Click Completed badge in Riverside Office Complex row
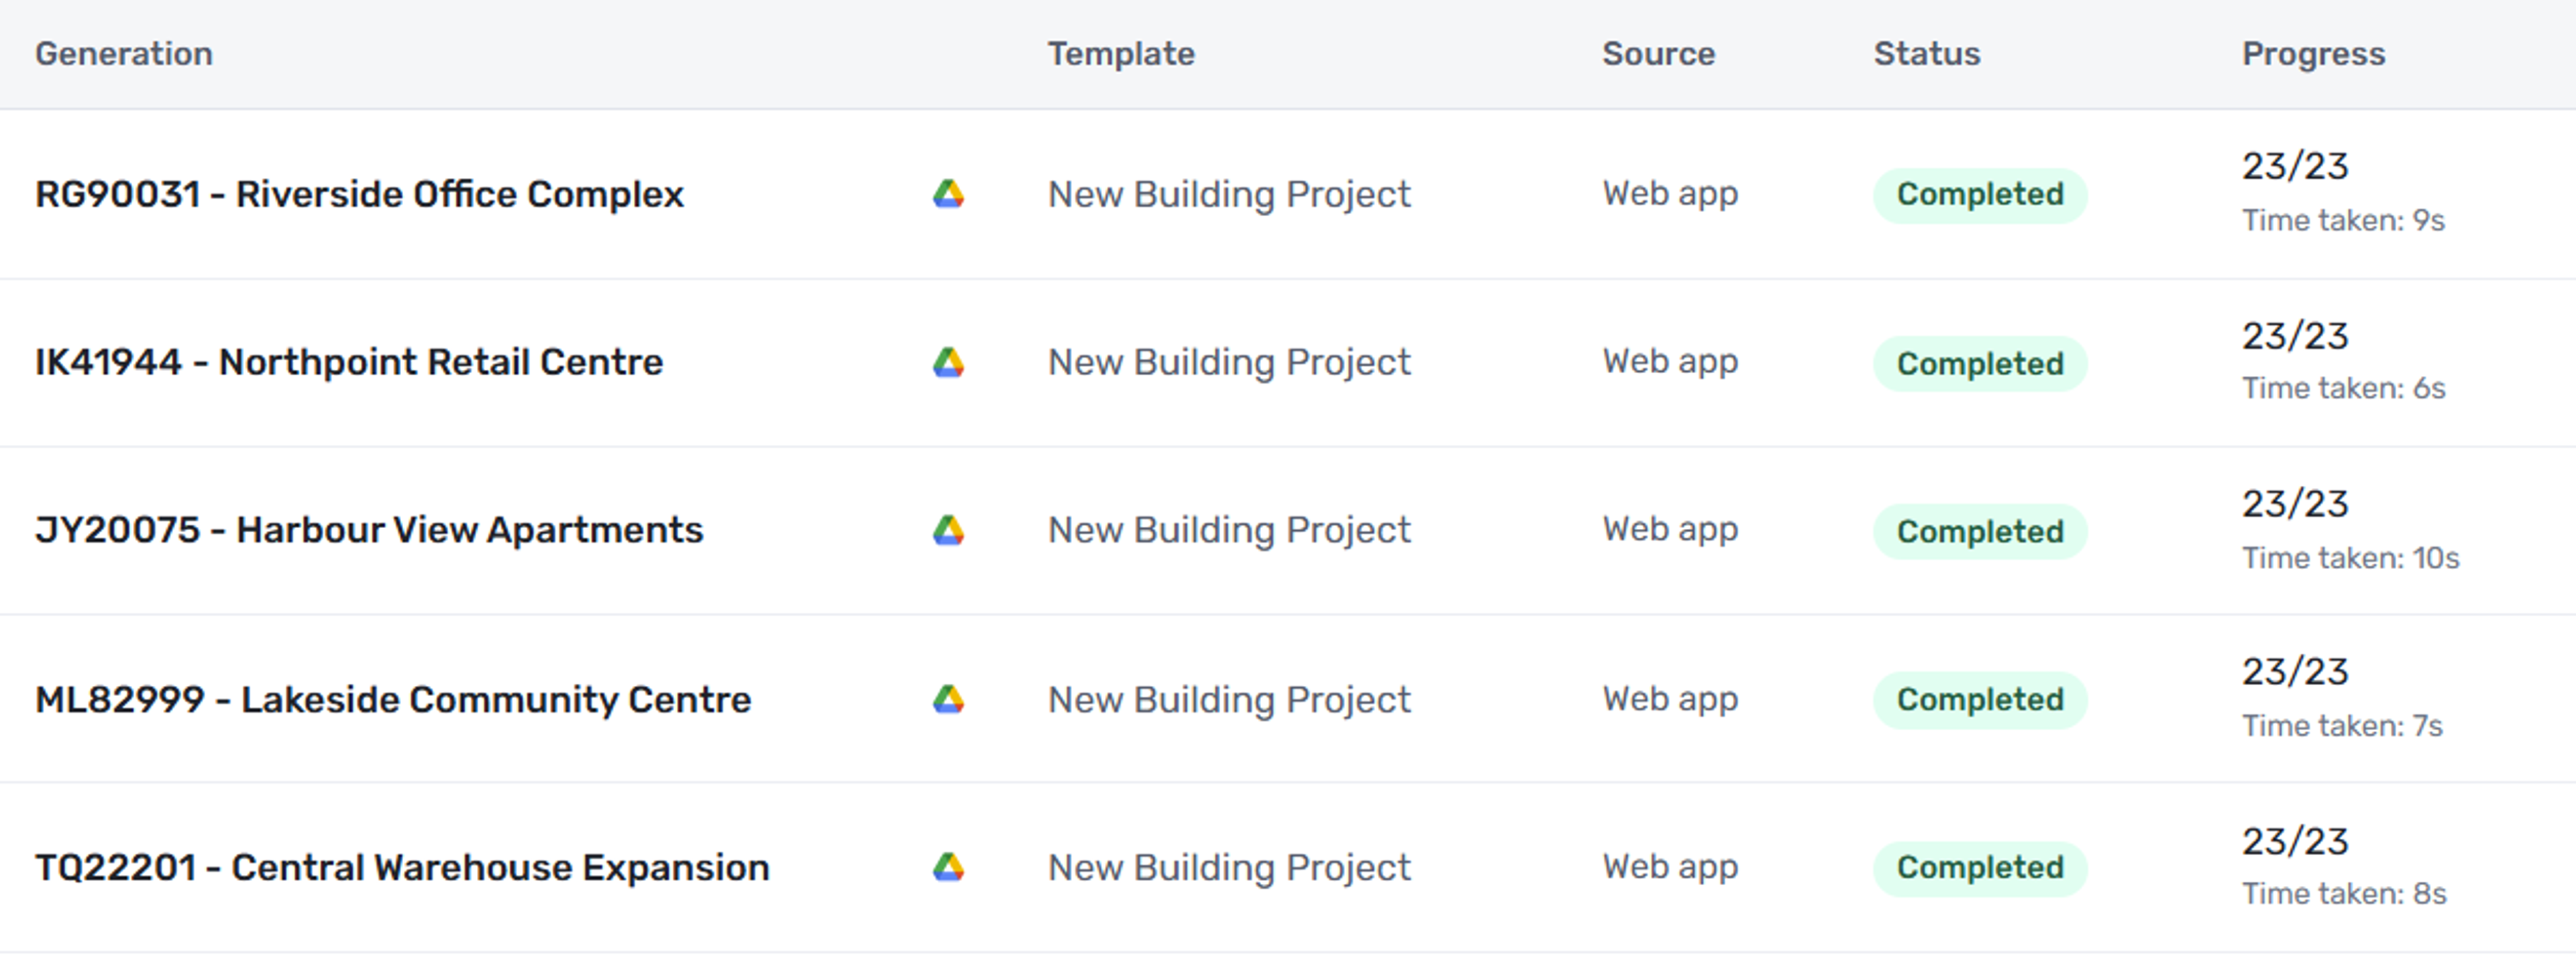Image resolution: width=2576 pixels, height=955 pixels. coord(1980,194)
